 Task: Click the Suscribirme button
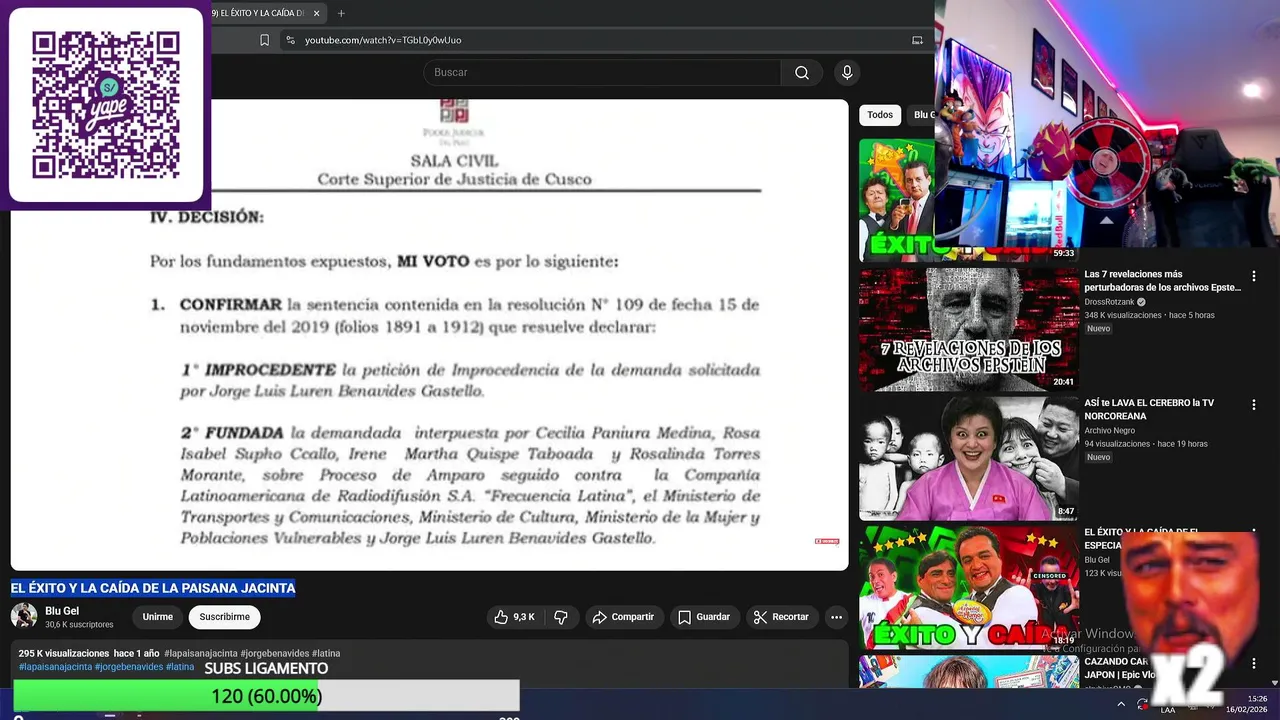tap(225, 617)
